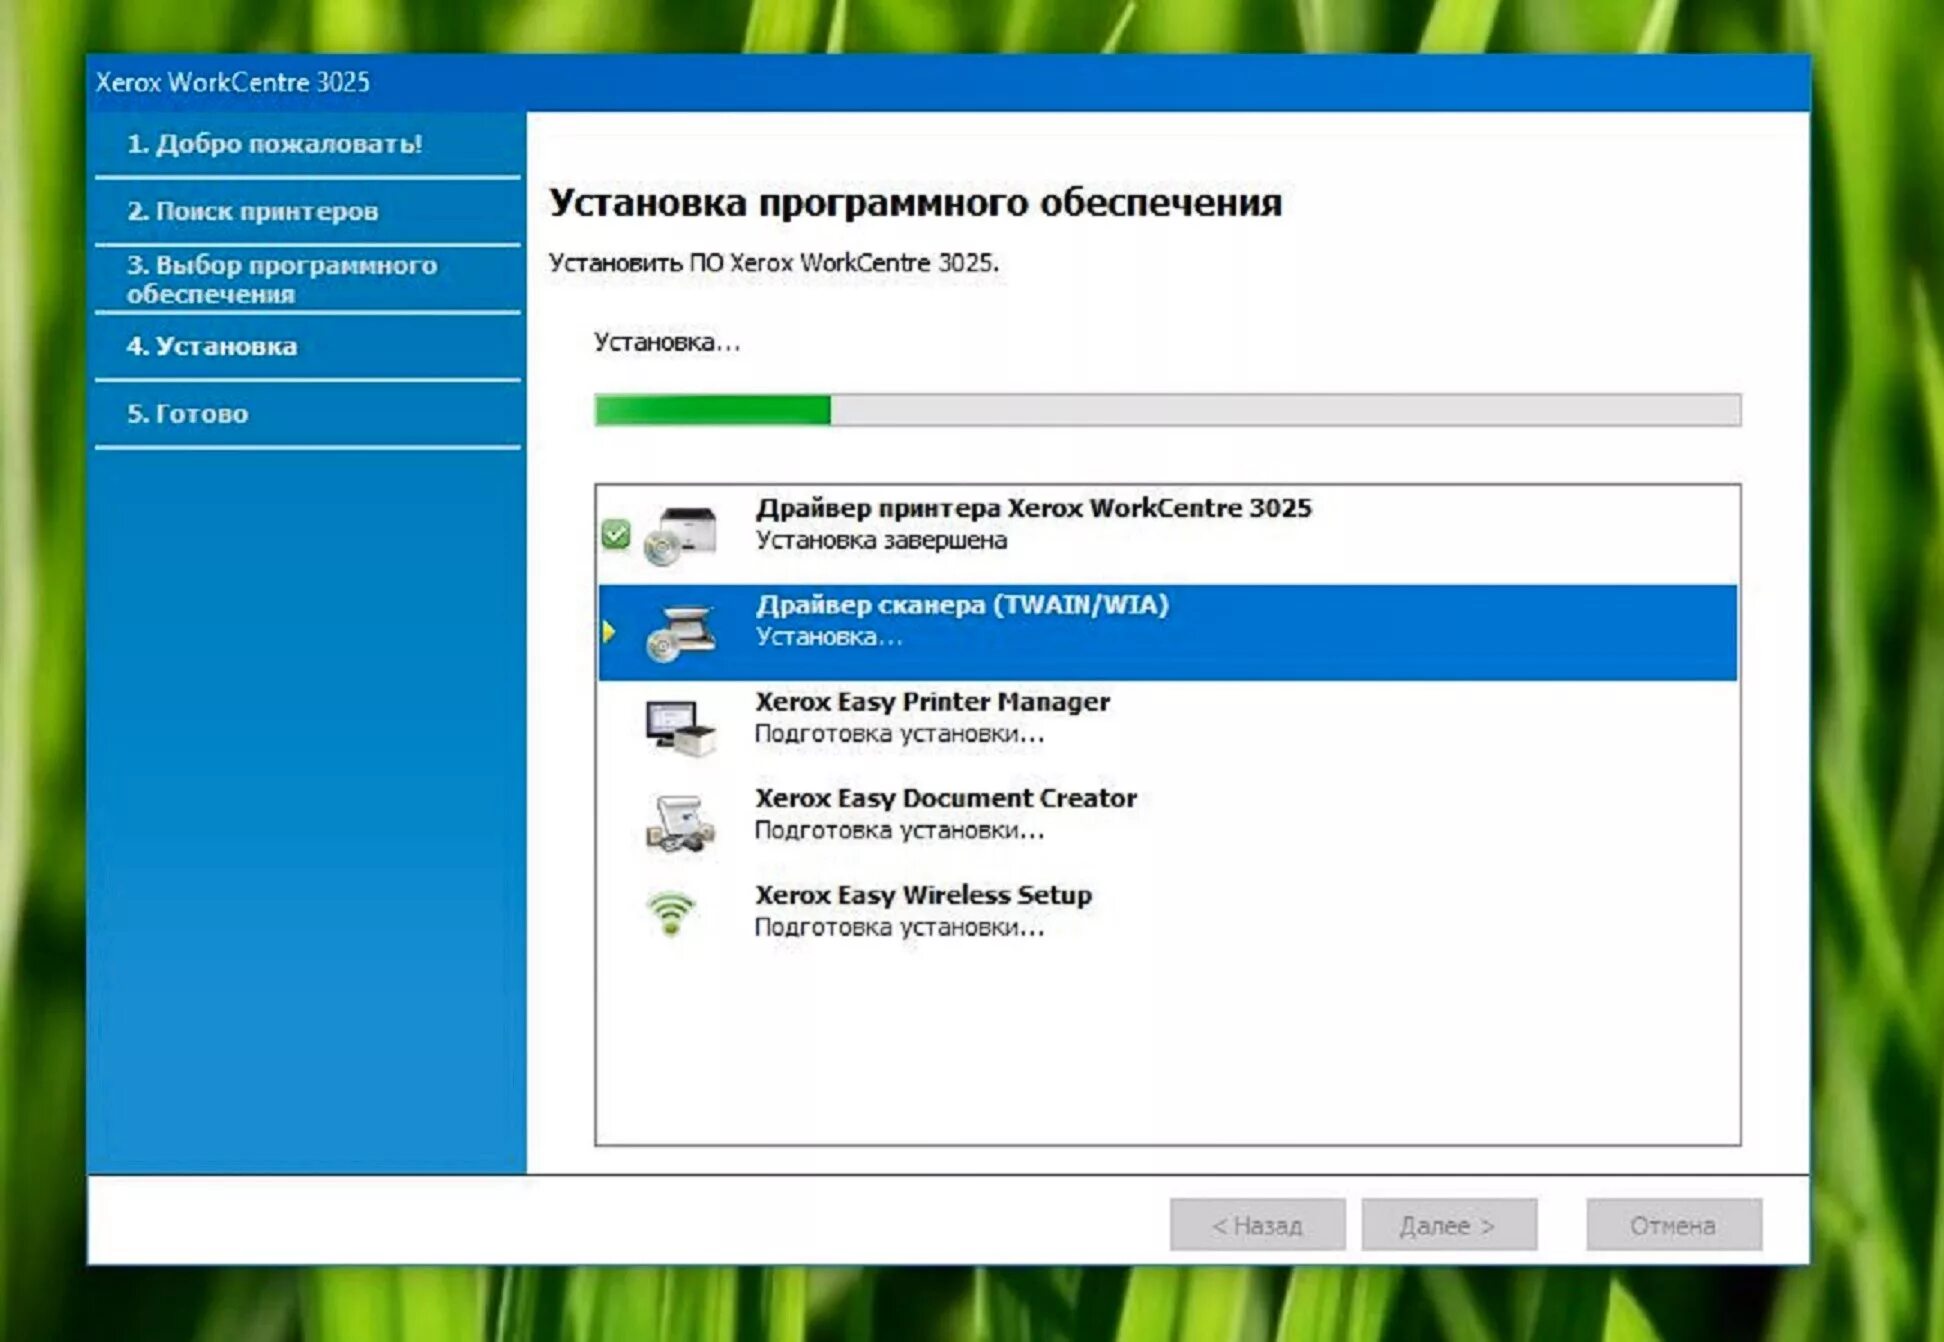
Task: Select Драйвер принтера Xerox WorkCentre 3025 row
Action: click(x=1167, y=535)
